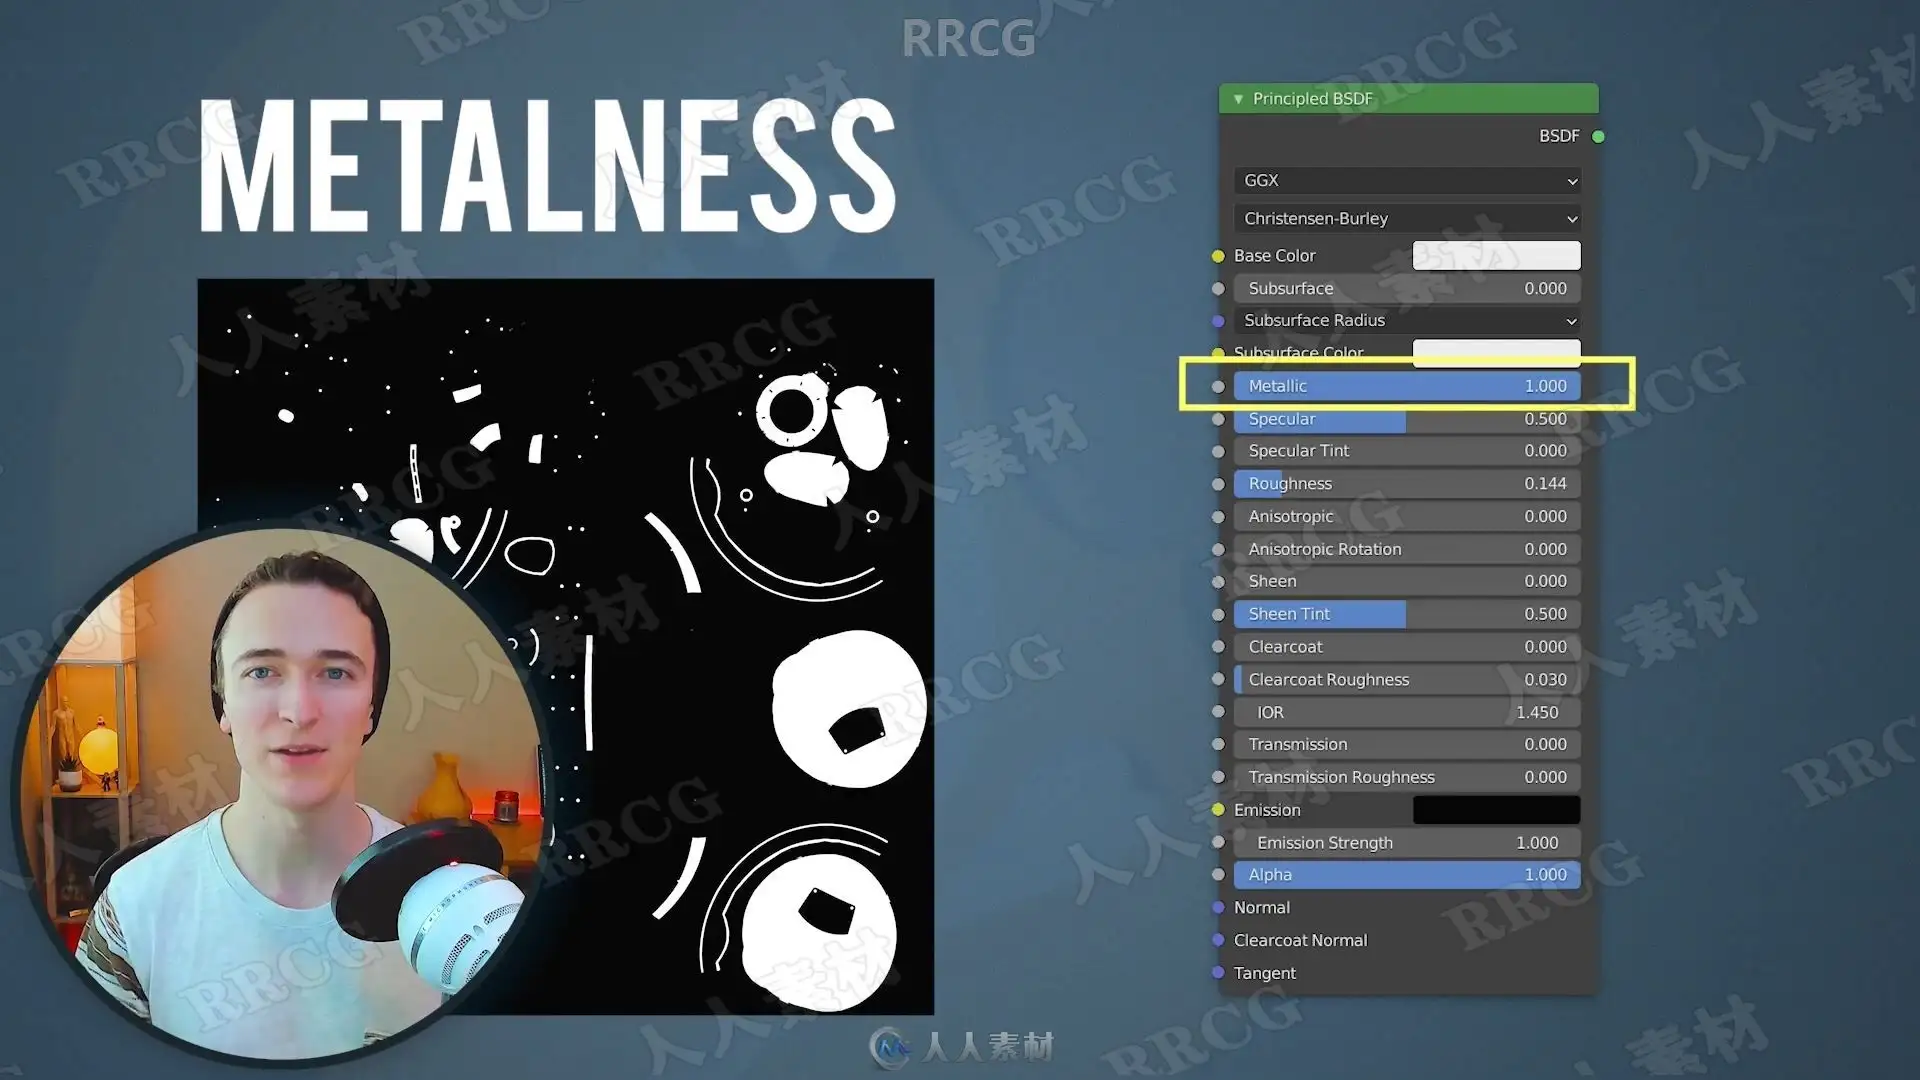Click the Clearcoat Normal input socket
This screenshot has height=1080, width=1920.
[1218, 940]
